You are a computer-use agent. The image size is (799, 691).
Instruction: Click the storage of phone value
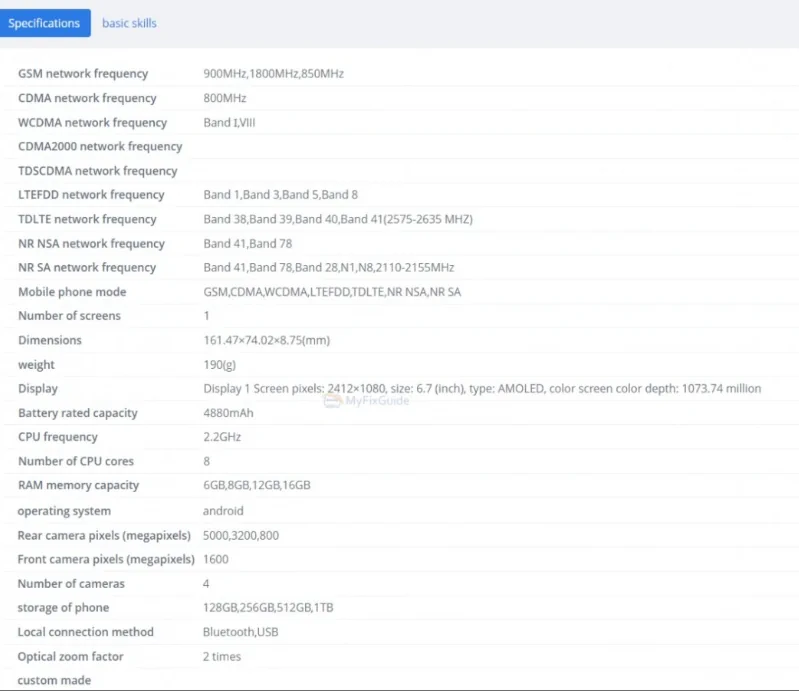(268, 607)
